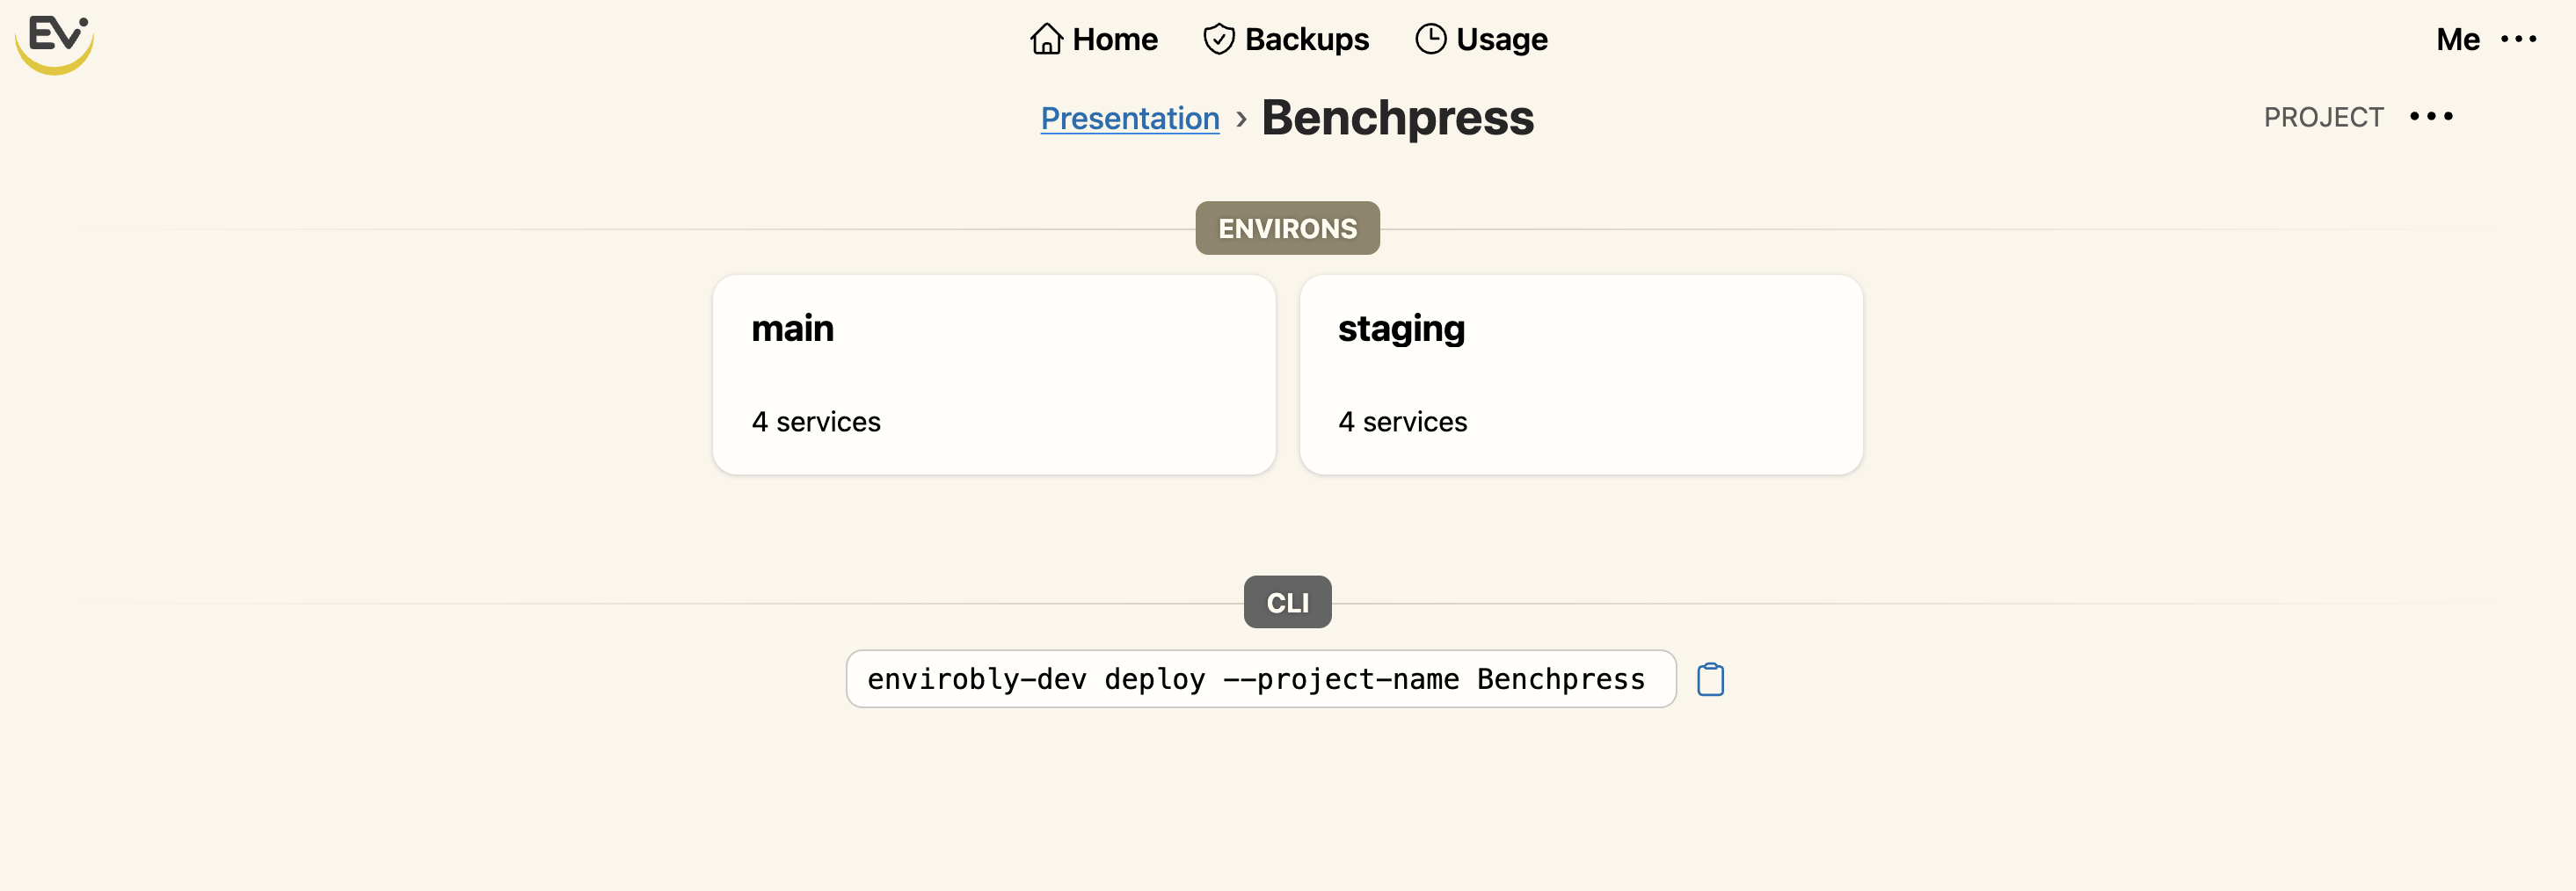Screen dimensions: 2576x891
Task: Open the ENVIRONS section badge
Action: [1286, 228]
